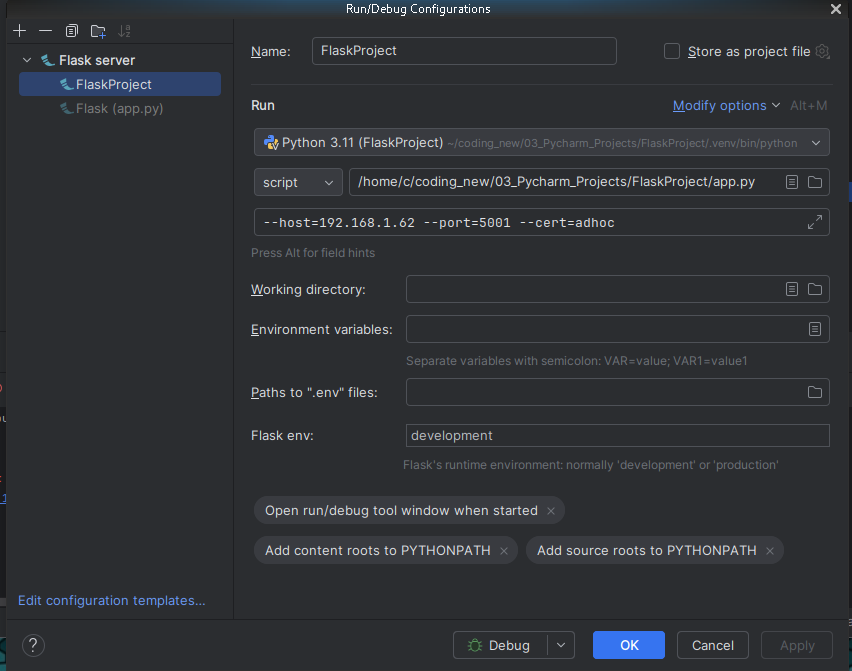Browse for .env files folder icon
Viewport: 852px width, 671px height.
pyautogui.click(x=814, y=392)
